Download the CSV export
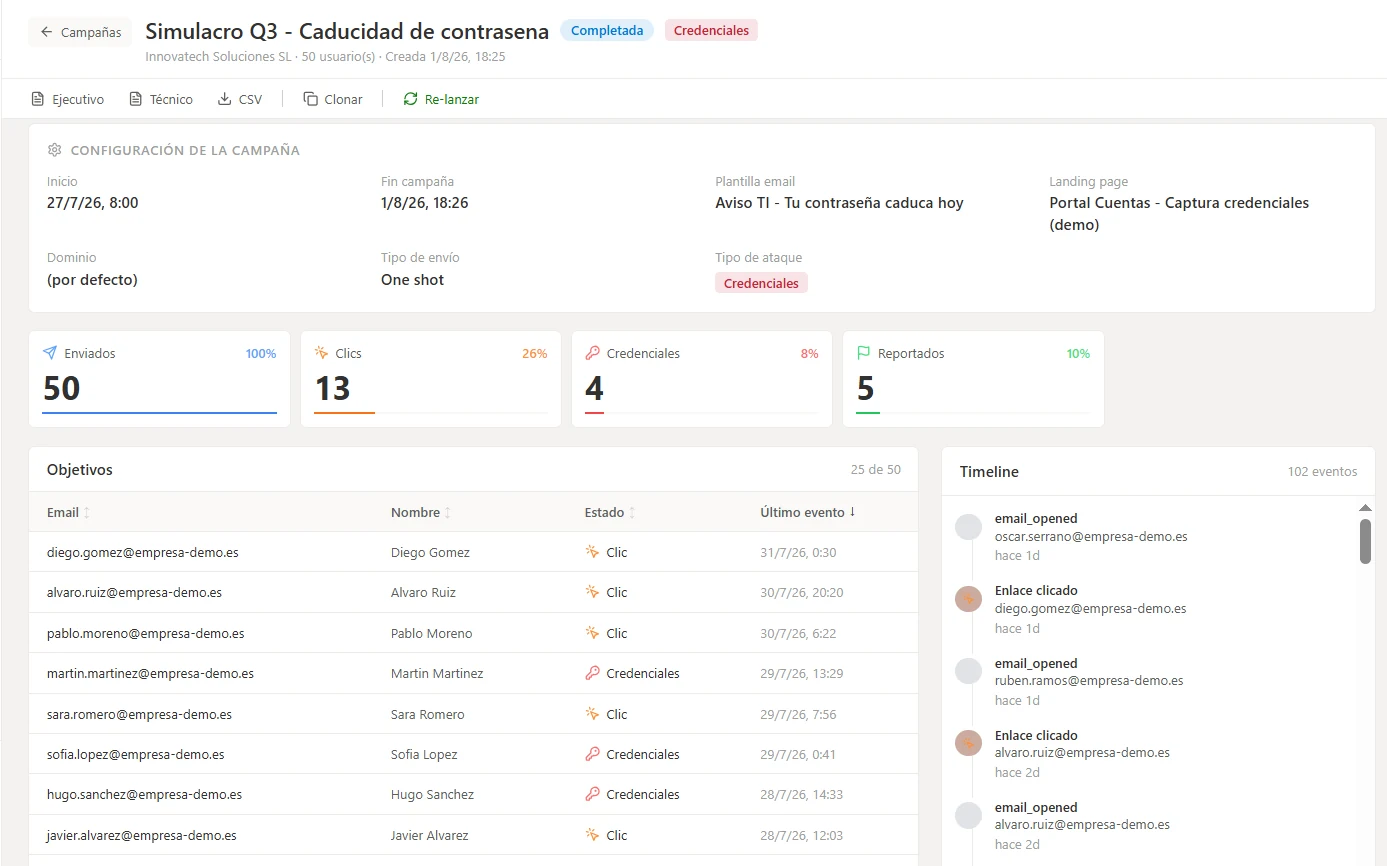The width and height of the screenshot is (1387, 866). pos(240,99)
